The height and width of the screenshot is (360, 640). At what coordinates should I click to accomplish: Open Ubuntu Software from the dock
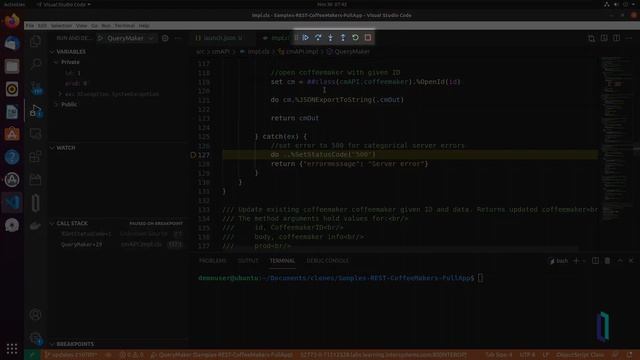pyautogui.click(x=12, y=134)
